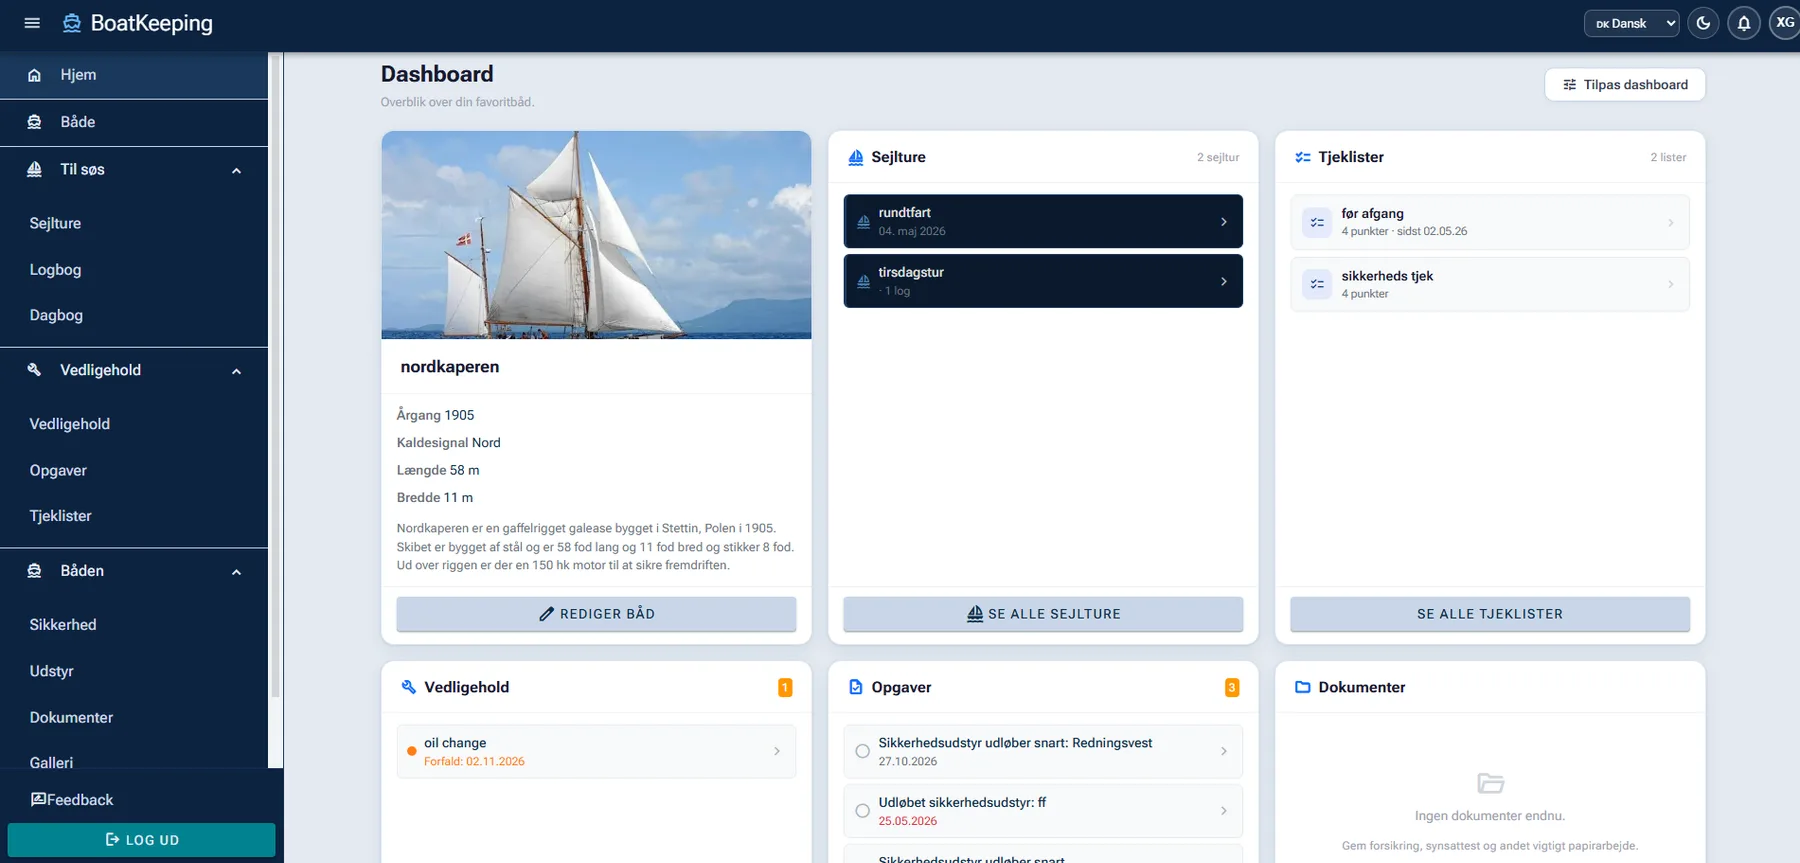Image resolution: width=1800 pixels, height=863 pixels.
Task: Open the hamburger menu icon
Action: click(32, 23)
